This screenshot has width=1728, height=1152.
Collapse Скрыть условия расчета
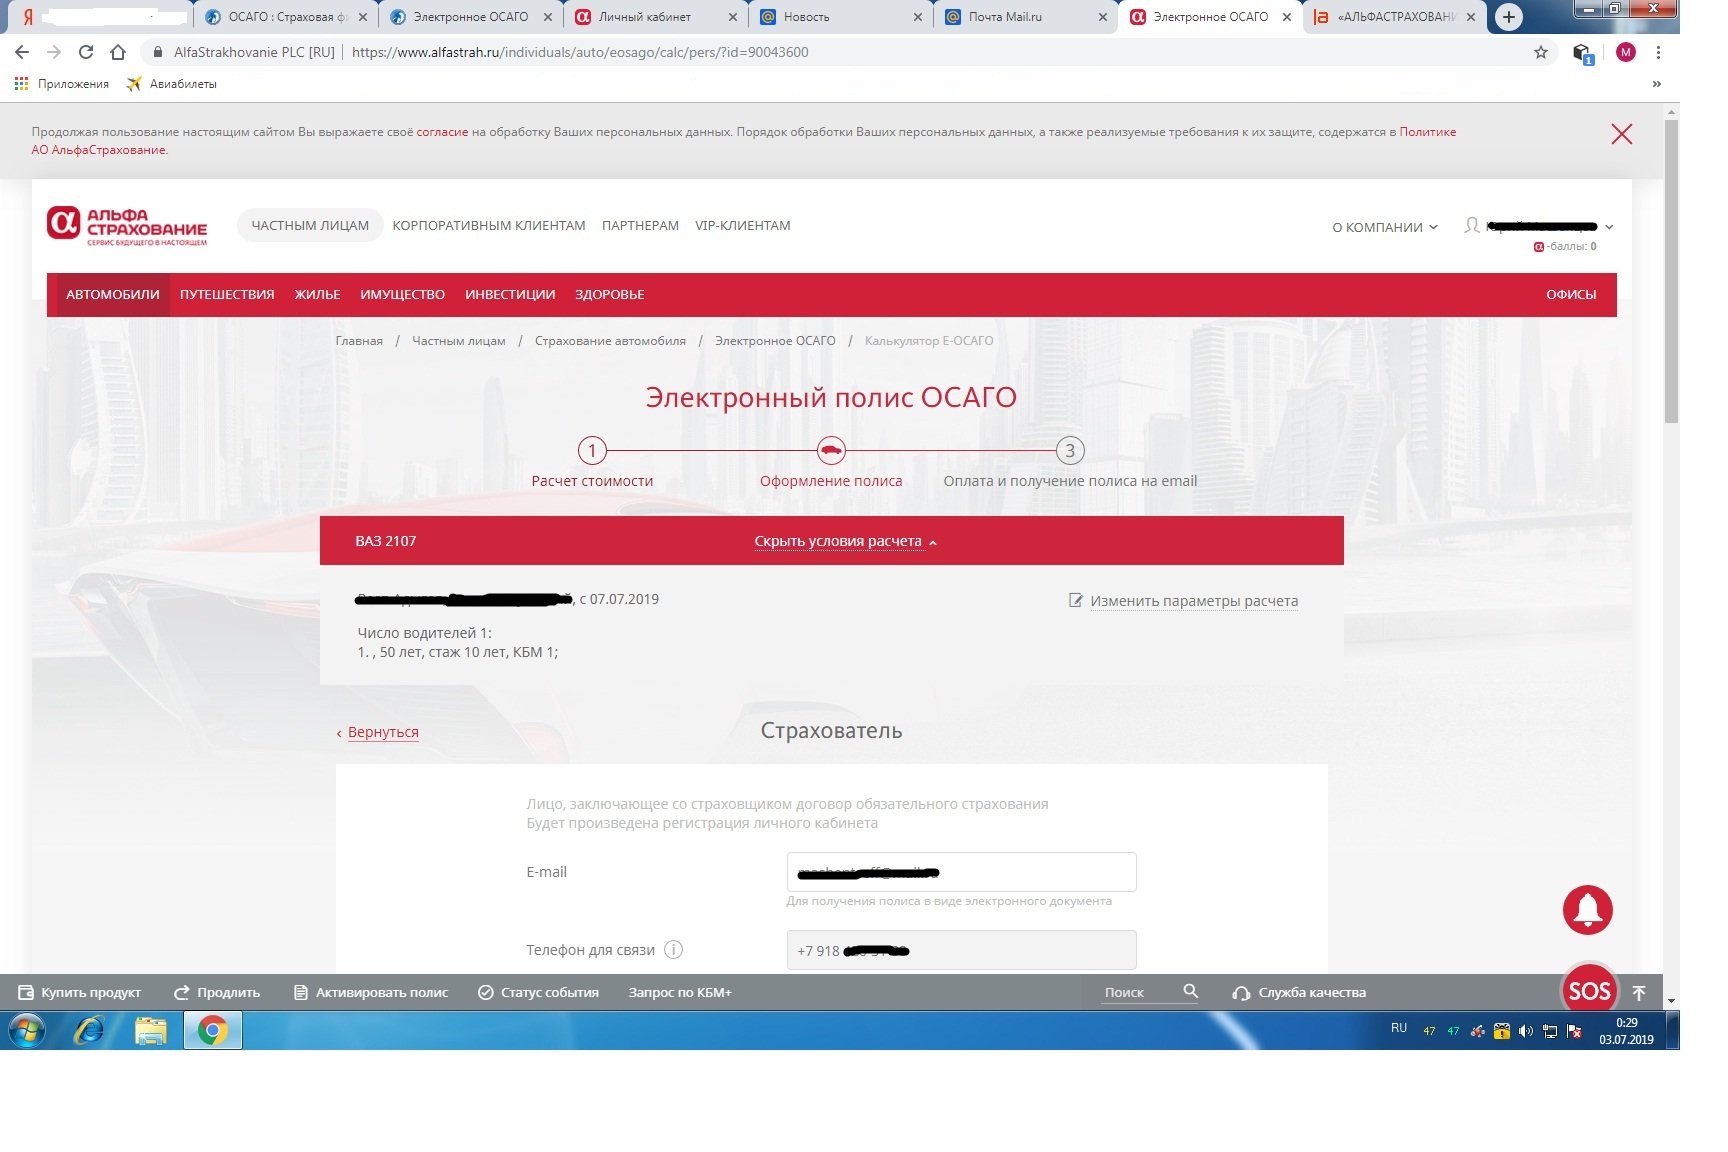845,541
